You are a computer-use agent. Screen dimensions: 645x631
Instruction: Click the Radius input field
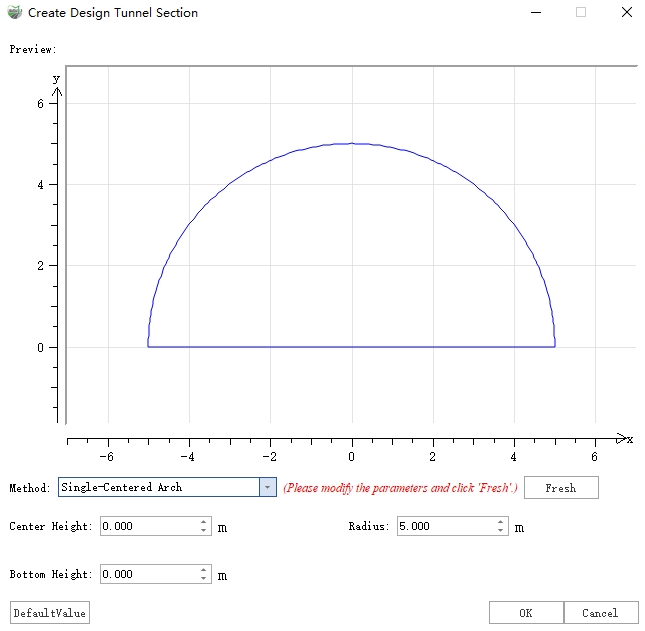pos(445,526)
